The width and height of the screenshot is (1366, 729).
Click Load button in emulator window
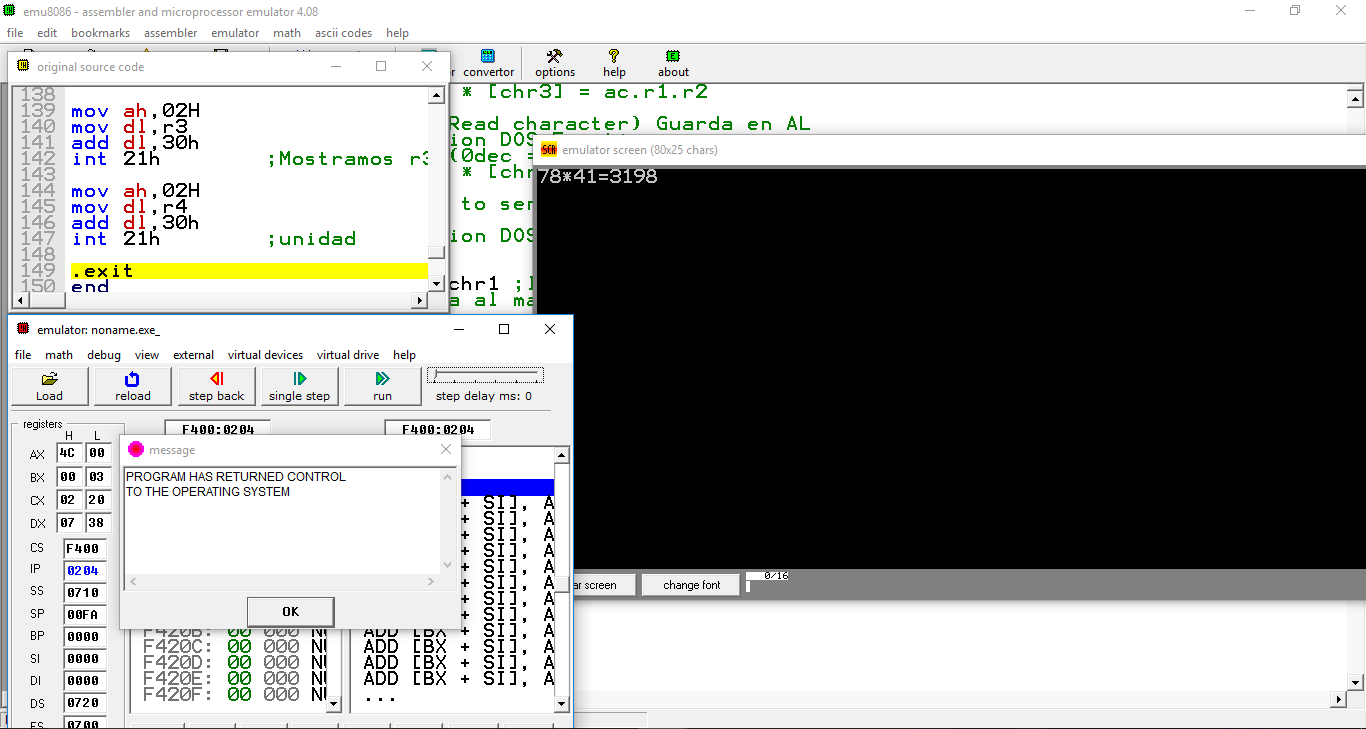(x=49, y=386)
